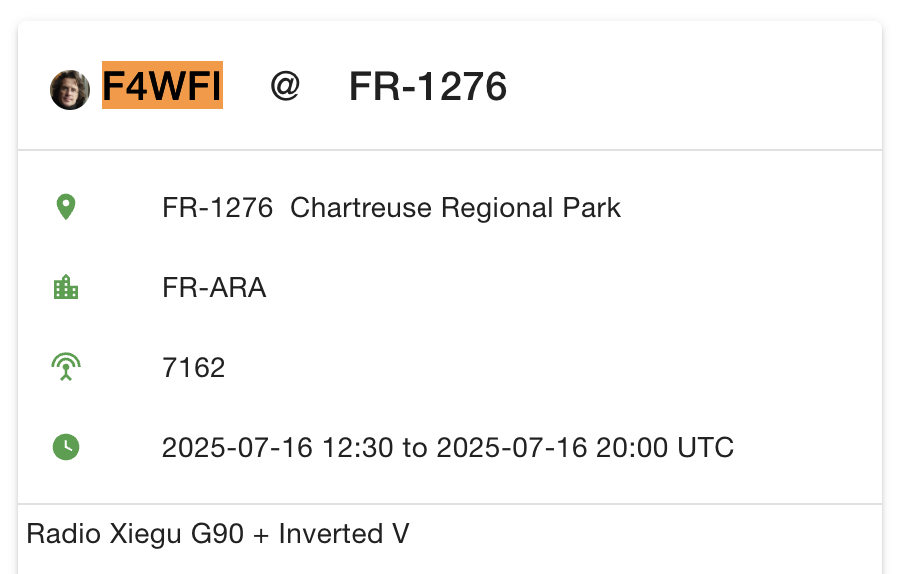Select the 7162 frequency value
Screen dimensions: 900x574
pyautogui.click(x=194, y=368)
